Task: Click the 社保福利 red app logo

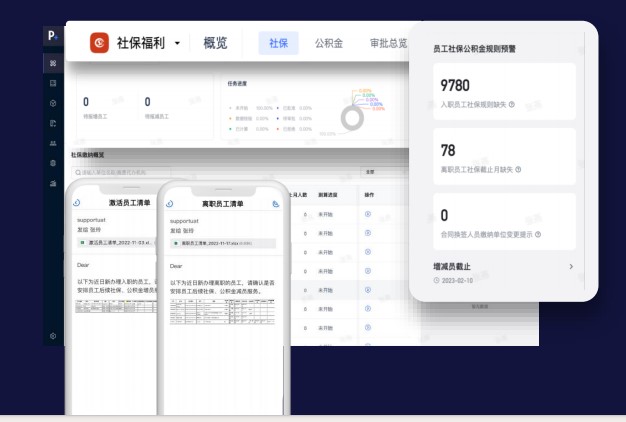Action: pyautogui.click(x=100, y=43)
